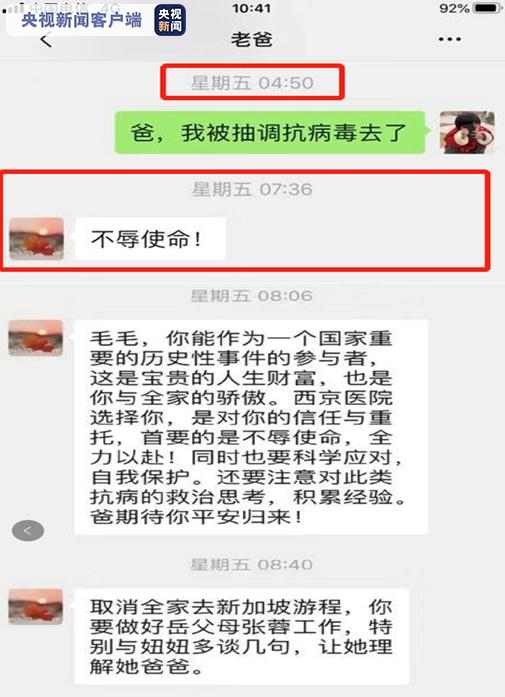
Task: Select the long message starting with 毛毛
Action: pyautogui.click(x=251, y=427)
